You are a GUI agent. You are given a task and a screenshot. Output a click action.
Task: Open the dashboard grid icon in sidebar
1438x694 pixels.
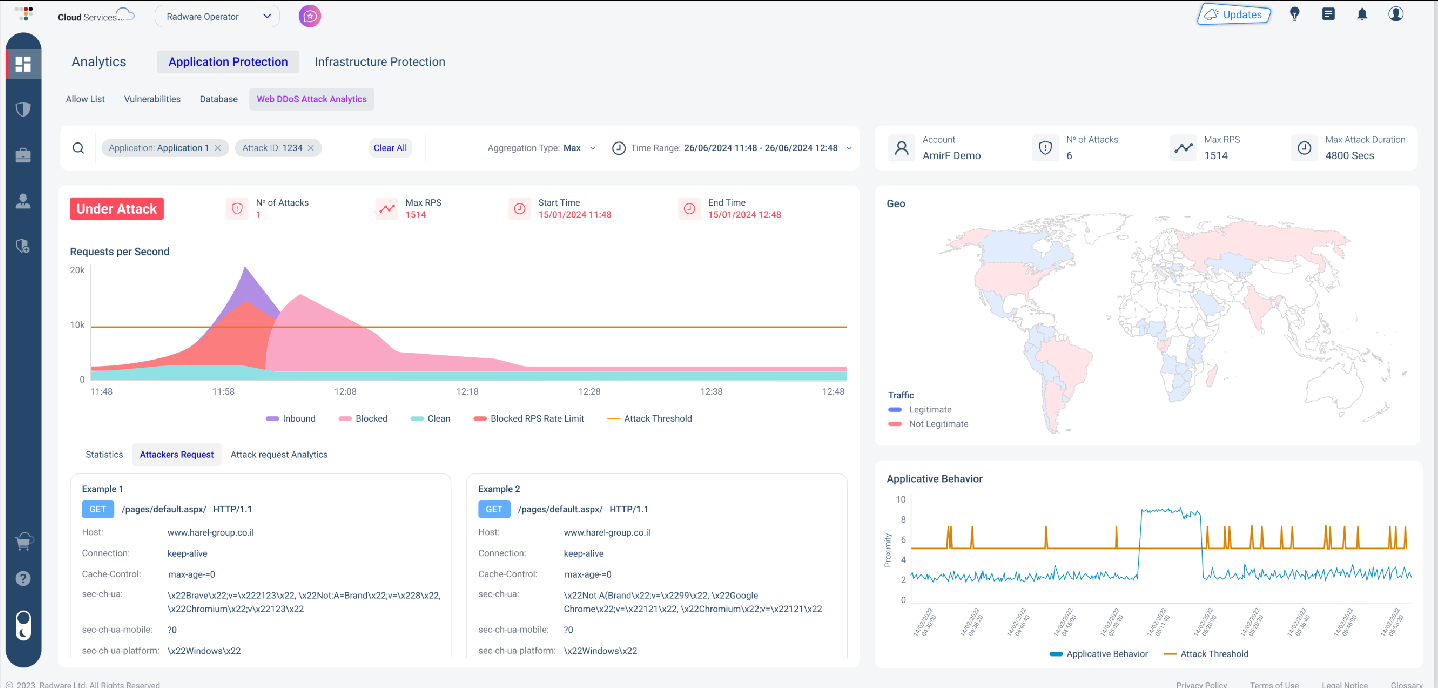(x=22, y=63)
